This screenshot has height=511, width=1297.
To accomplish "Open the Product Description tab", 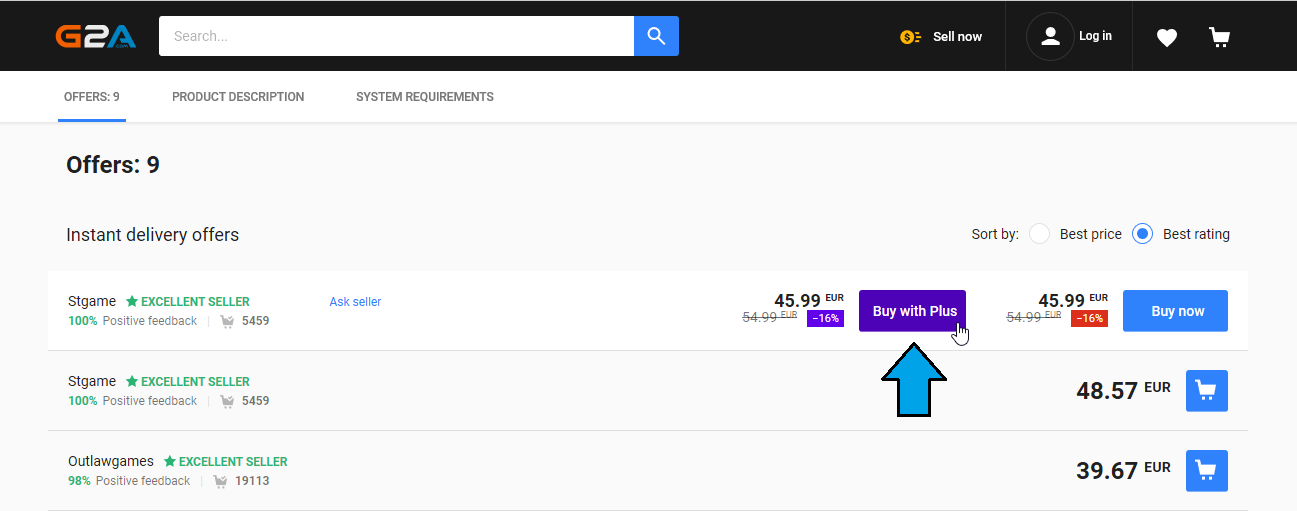I will (238, 97).
